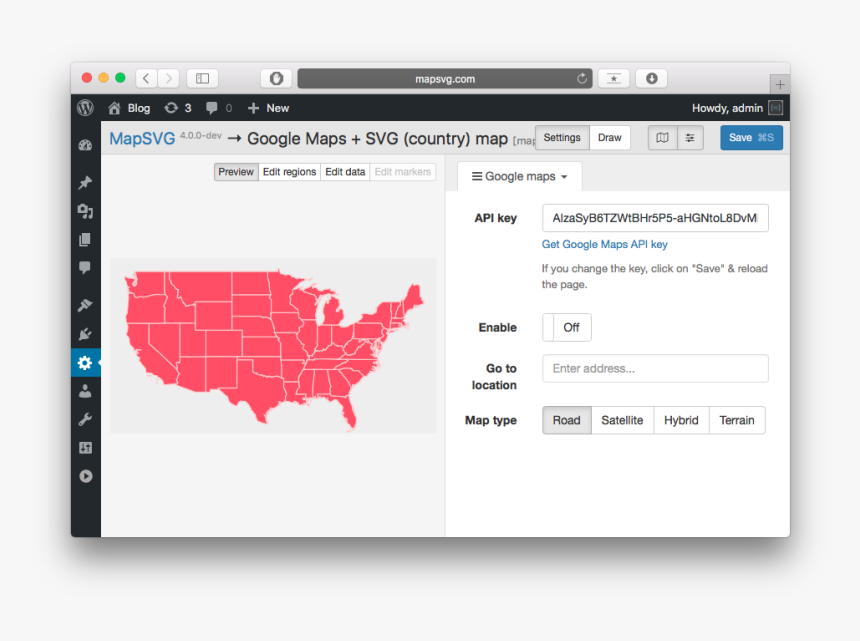Select the Edit data mode
This screenshot has width=860, height=641.
pyautogui.click(x=345, y=172)
